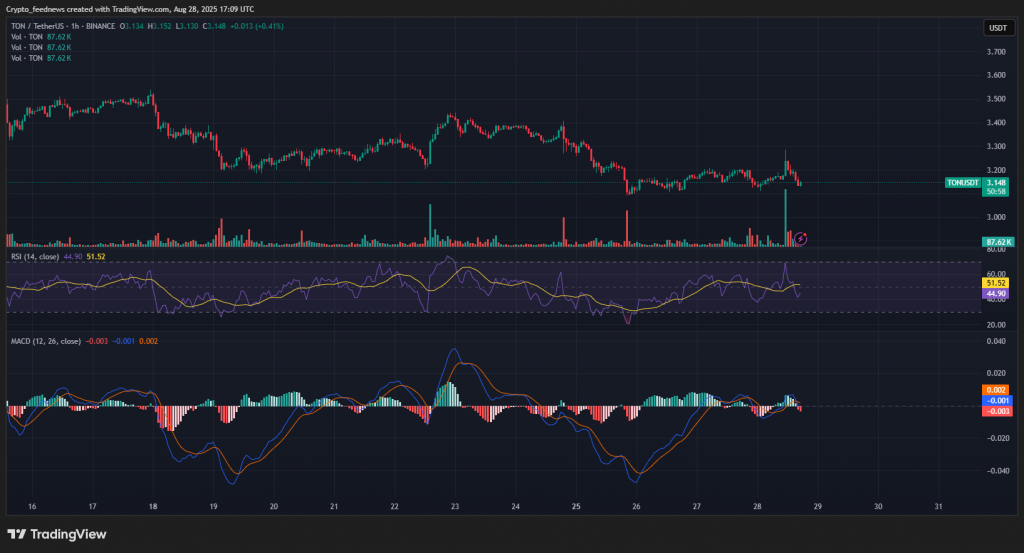Click the red -0.003 MACD histogram label
1024x553 pixels.
point(996,411)
